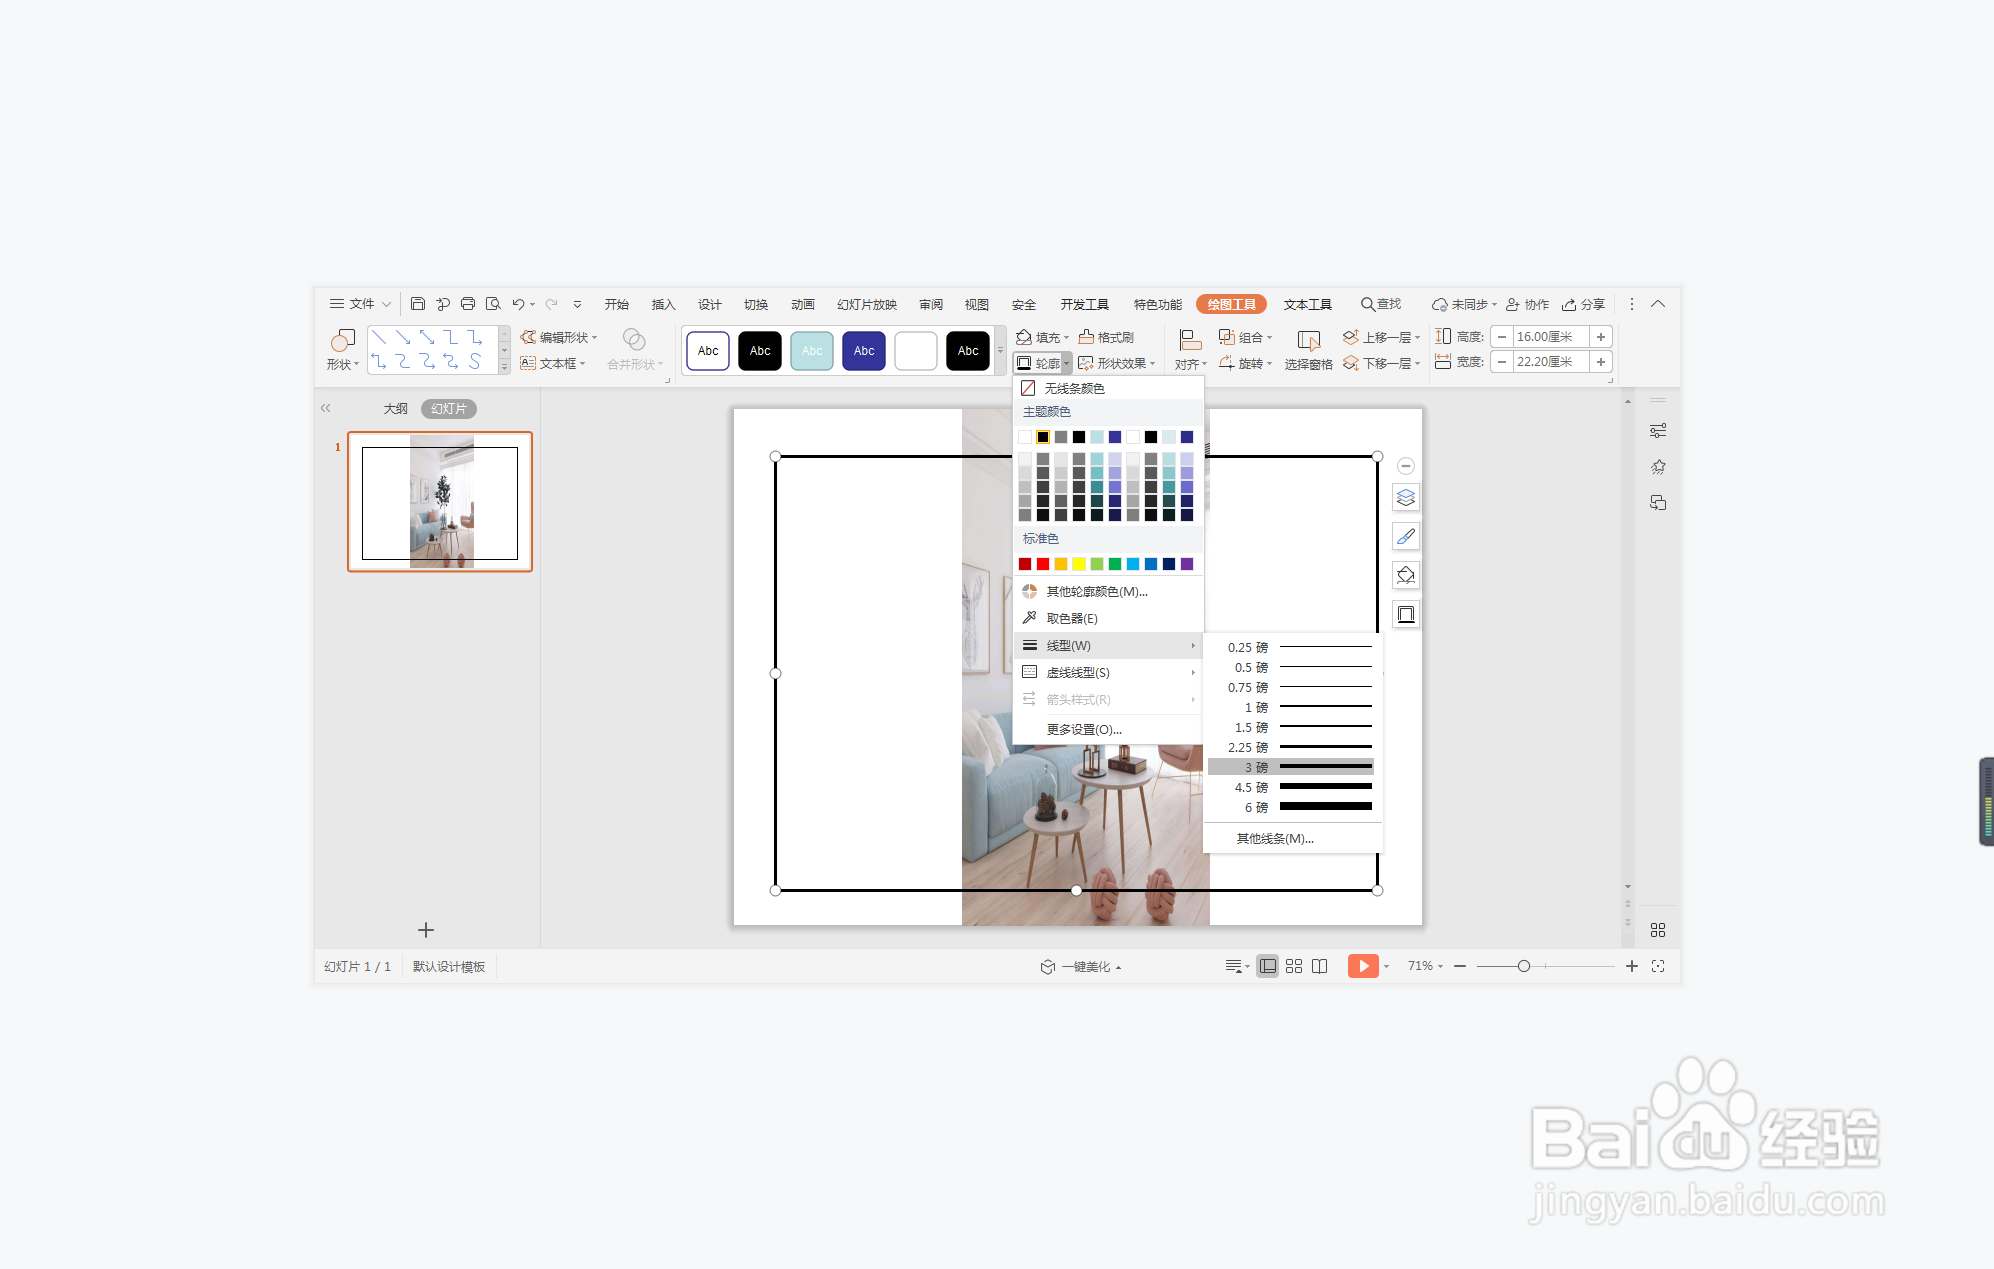
Task: Open the 71% zoom level dropdown
Action: tap(1425, 966)
